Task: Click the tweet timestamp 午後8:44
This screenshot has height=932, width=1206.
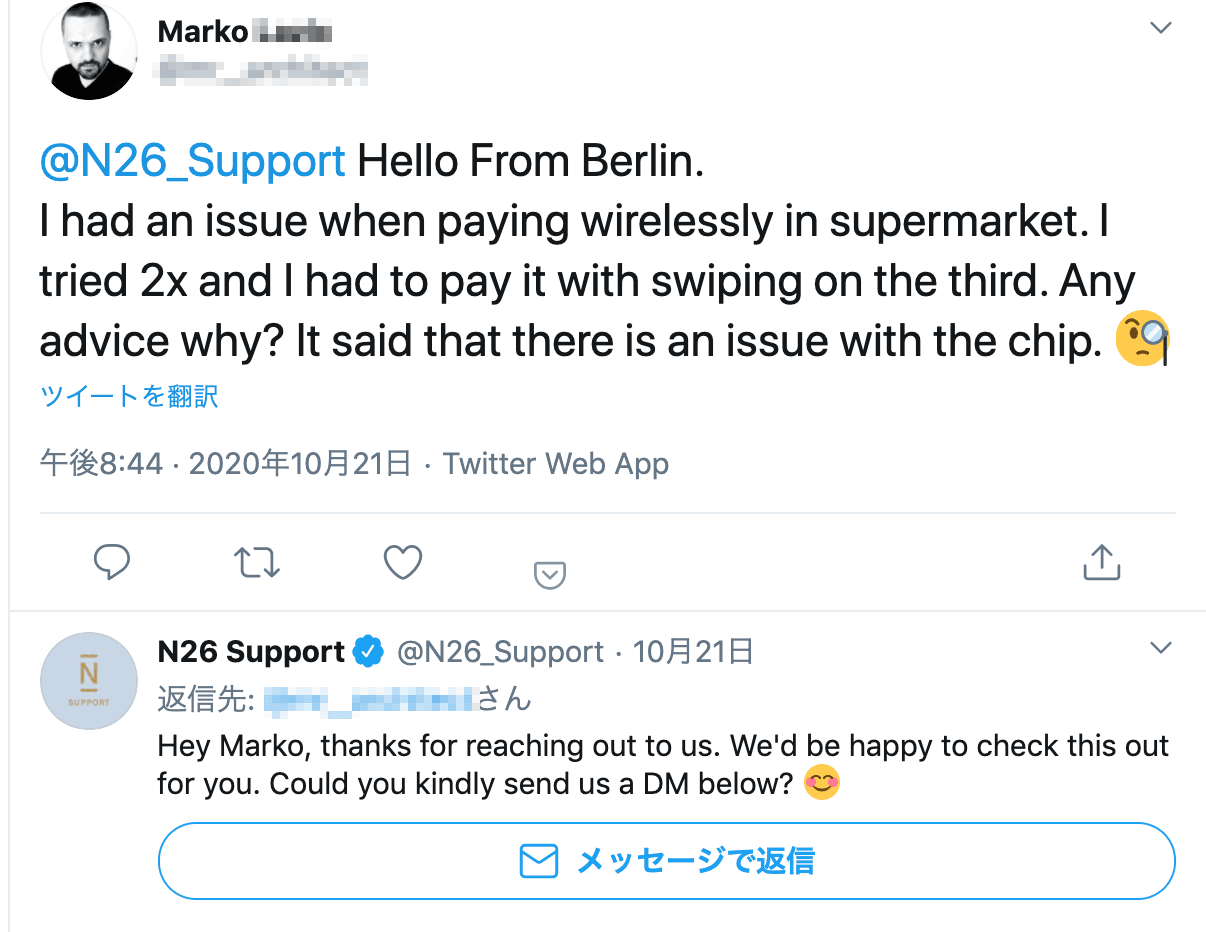Action: 100,464
